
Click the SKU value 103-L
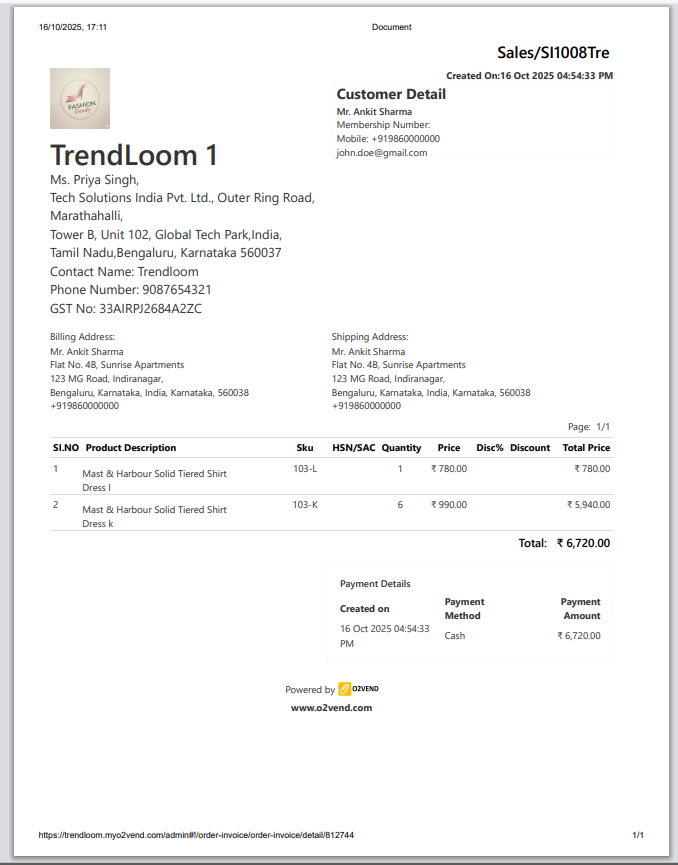click(x=305, y=469)
